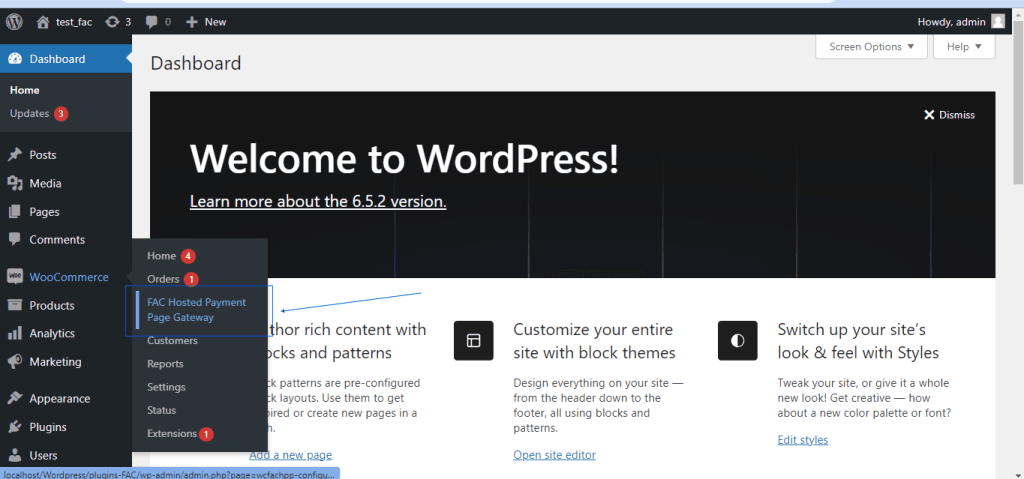The image size is (1024, 479).
Task: Click the Plugins plug icon
Action: coord(15,427)
